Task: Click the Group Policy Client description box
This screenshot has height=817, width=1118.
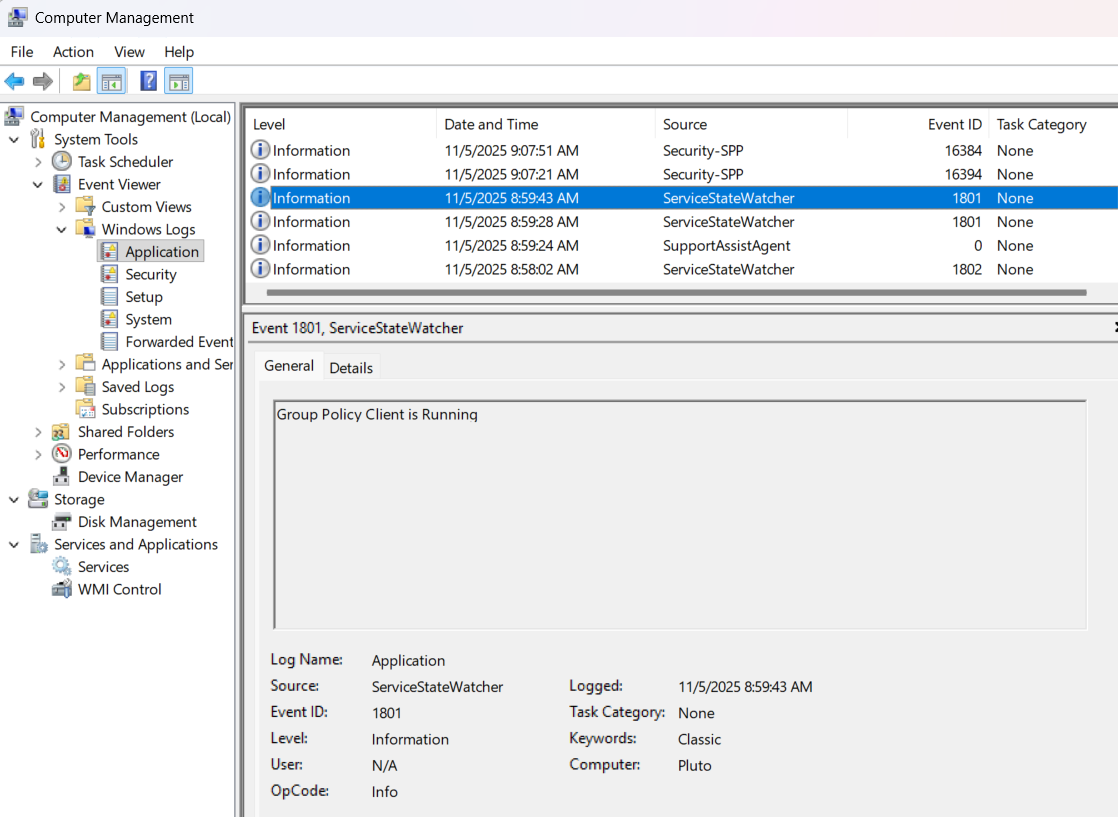Action: tap(680, 515)
